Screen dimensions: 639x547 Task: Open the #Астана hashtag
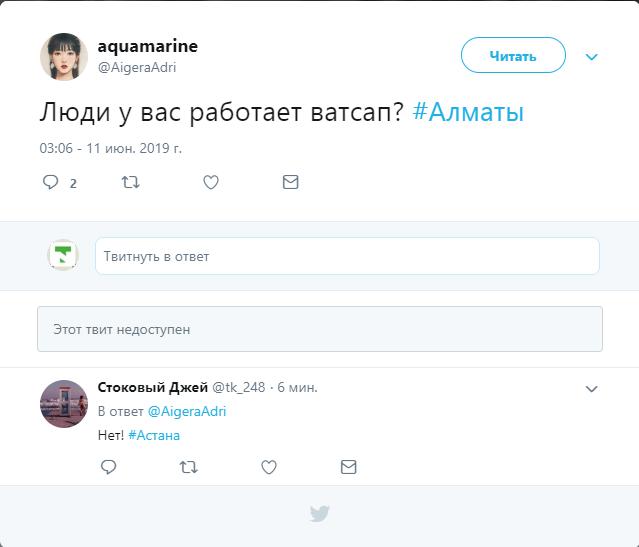154,435
